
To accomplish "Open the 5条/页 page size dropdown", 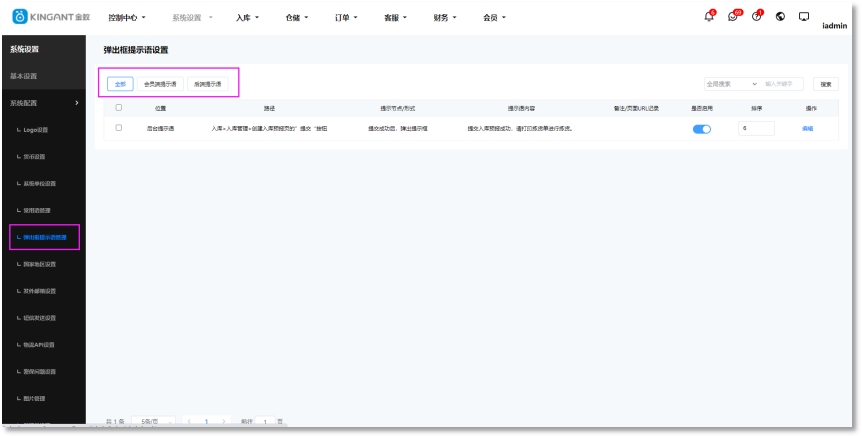I will pyautogui.click(x=153, y=421).
